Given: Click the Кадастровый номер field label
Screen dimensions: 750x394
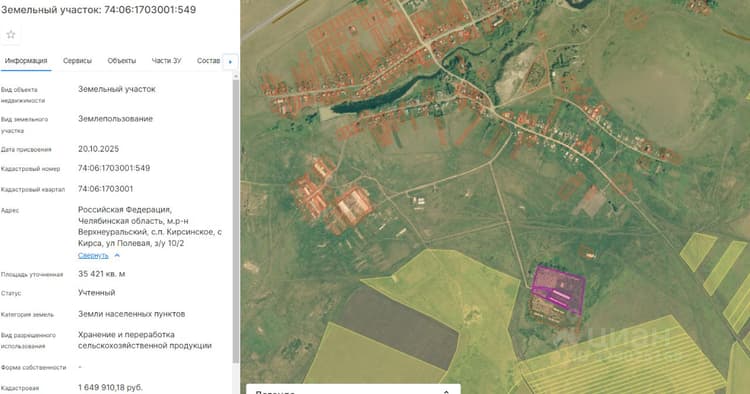Looking at the screenshot, I should (x=31, y=169).
